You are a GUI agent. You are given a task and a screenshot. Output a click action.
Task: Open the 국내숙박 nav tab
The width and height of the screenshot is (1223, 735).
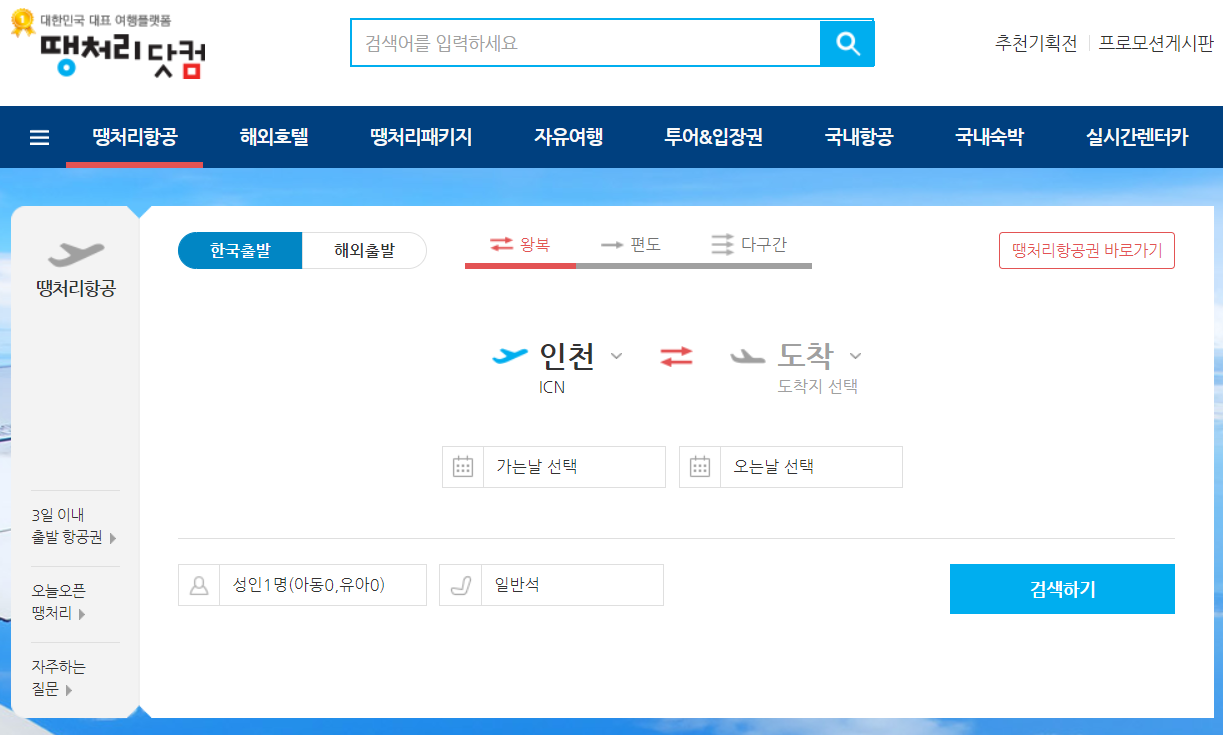tap(989, 138)
